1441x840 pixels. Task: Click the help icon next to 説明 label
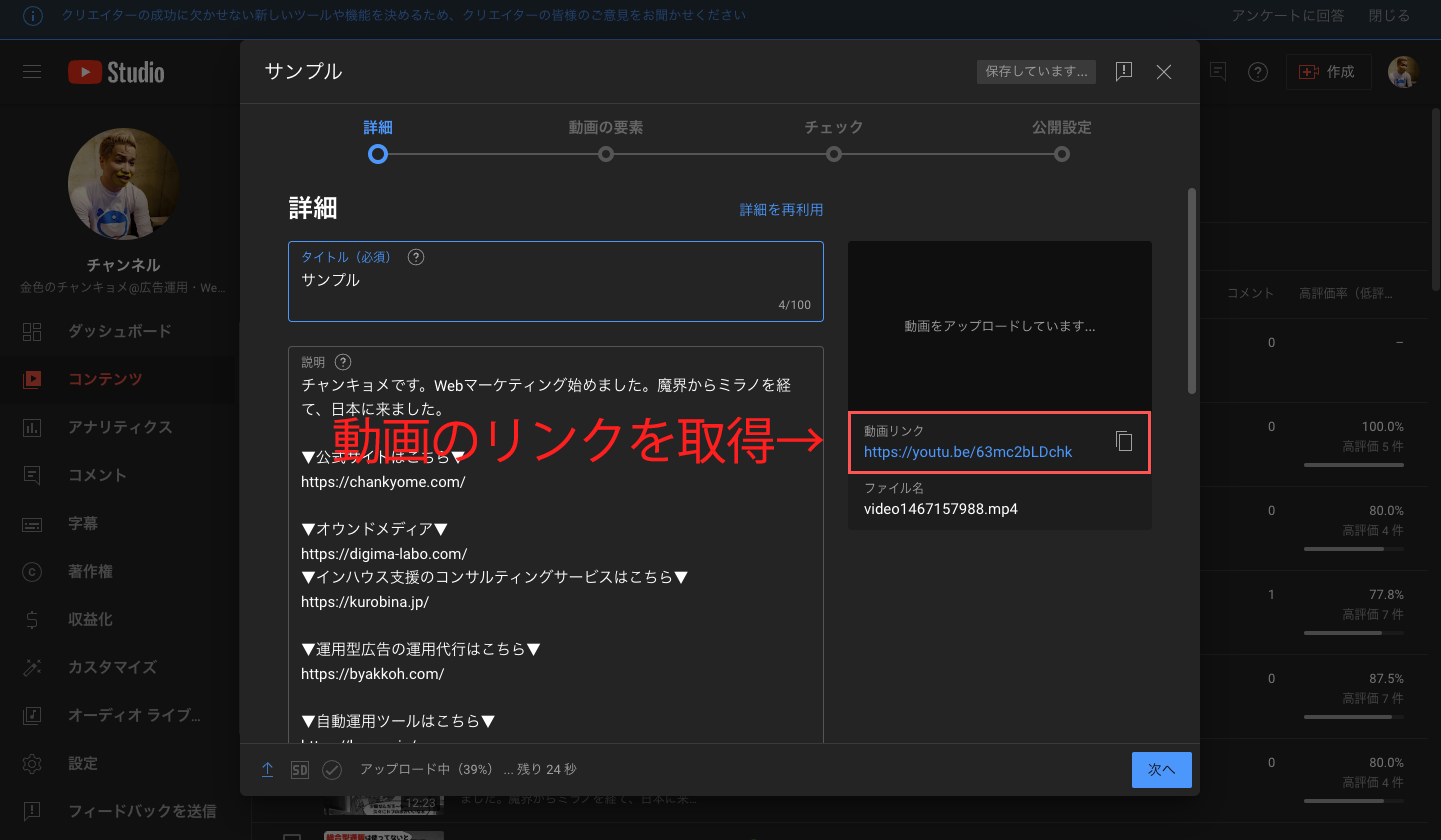pos(343,362)
